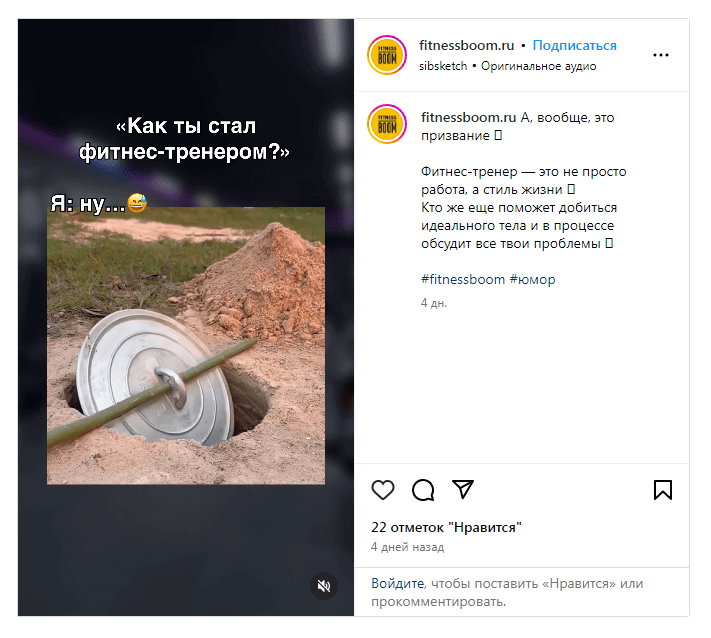Open comments via the speech bubble icon
The width and height of the screenshot is (711, 638).
click(423, 490)
